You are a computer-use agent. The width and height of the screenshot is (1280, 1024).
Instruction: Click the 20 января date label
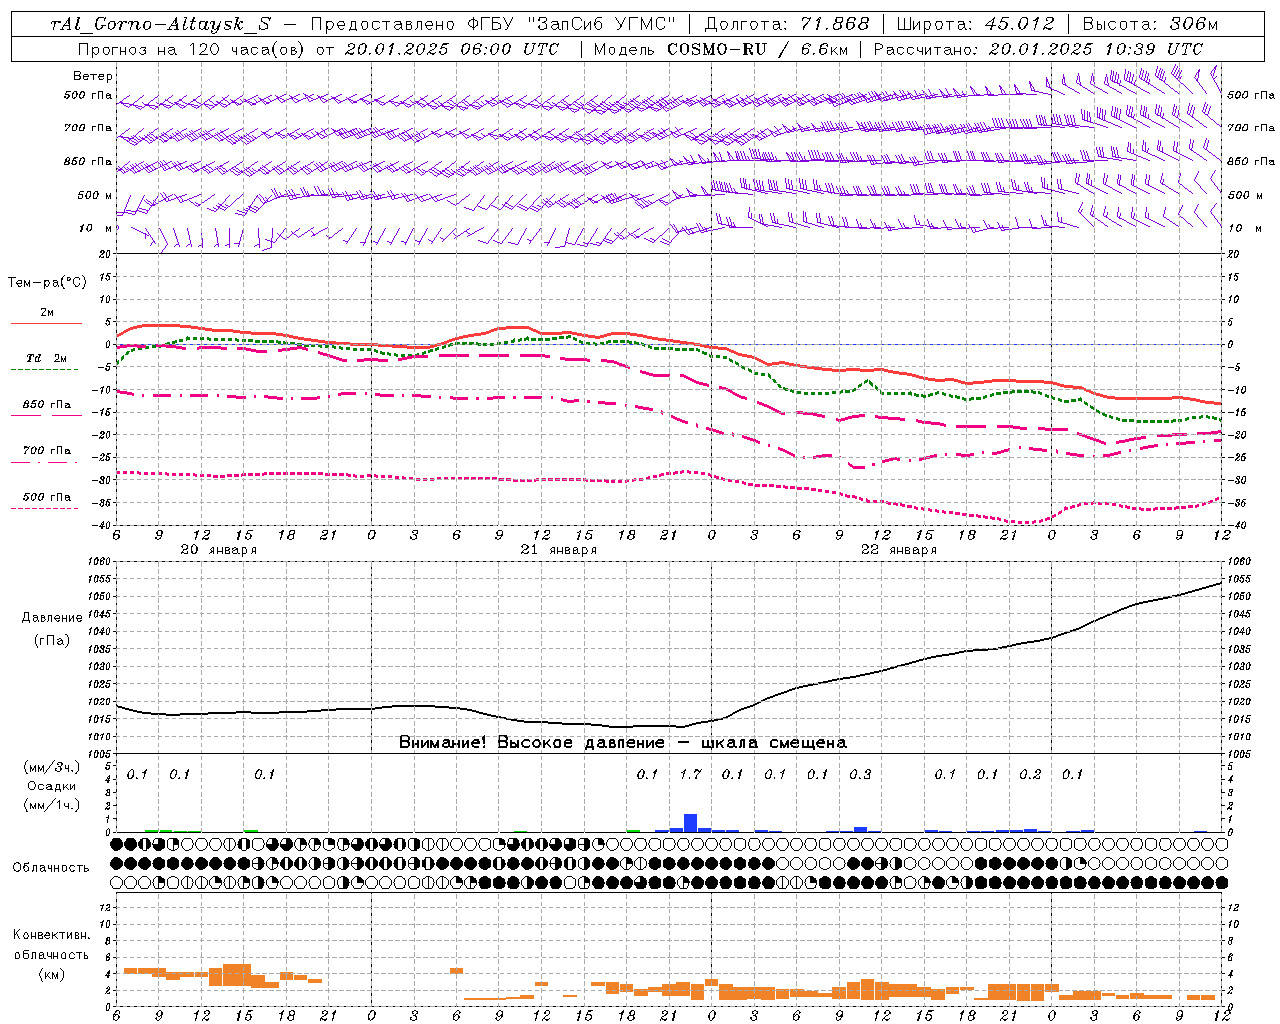point(218,550)
